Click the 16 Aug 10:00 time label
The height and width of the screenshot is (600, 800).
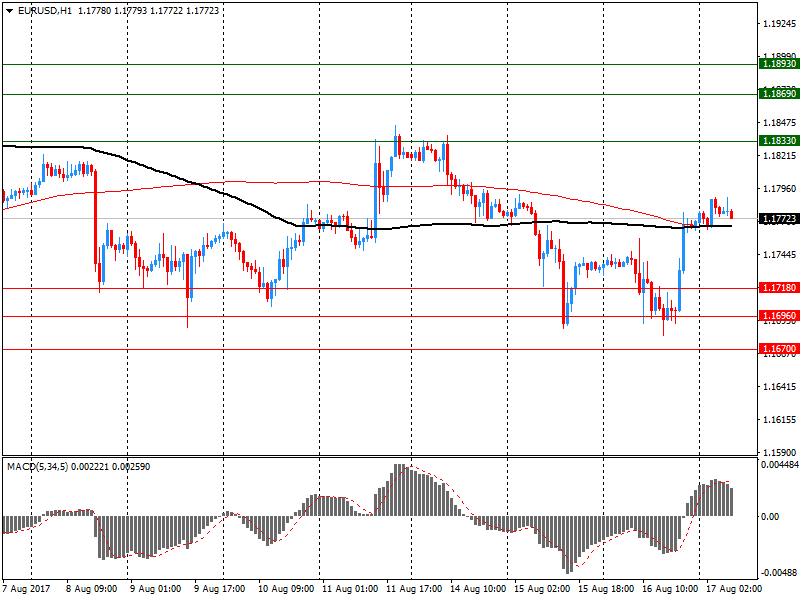coord(670,589)
